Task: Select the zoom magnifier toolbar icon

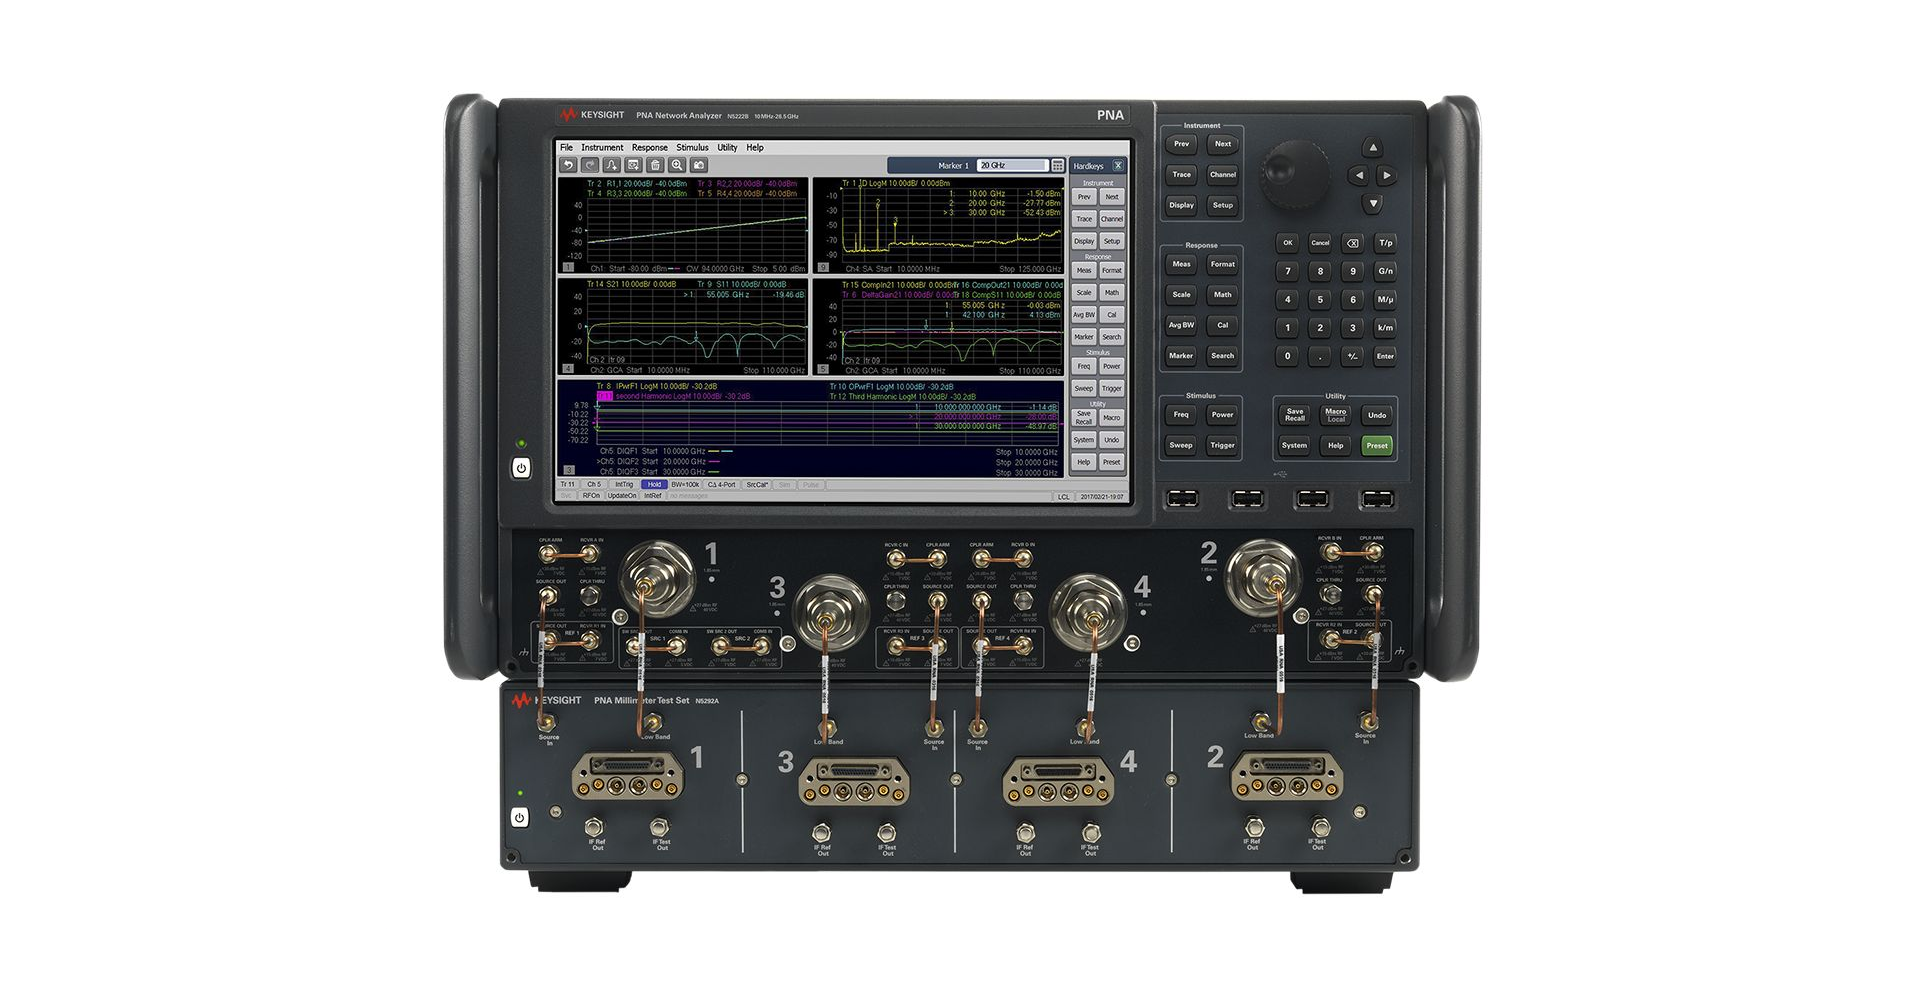Action: [x=677, y=164]
